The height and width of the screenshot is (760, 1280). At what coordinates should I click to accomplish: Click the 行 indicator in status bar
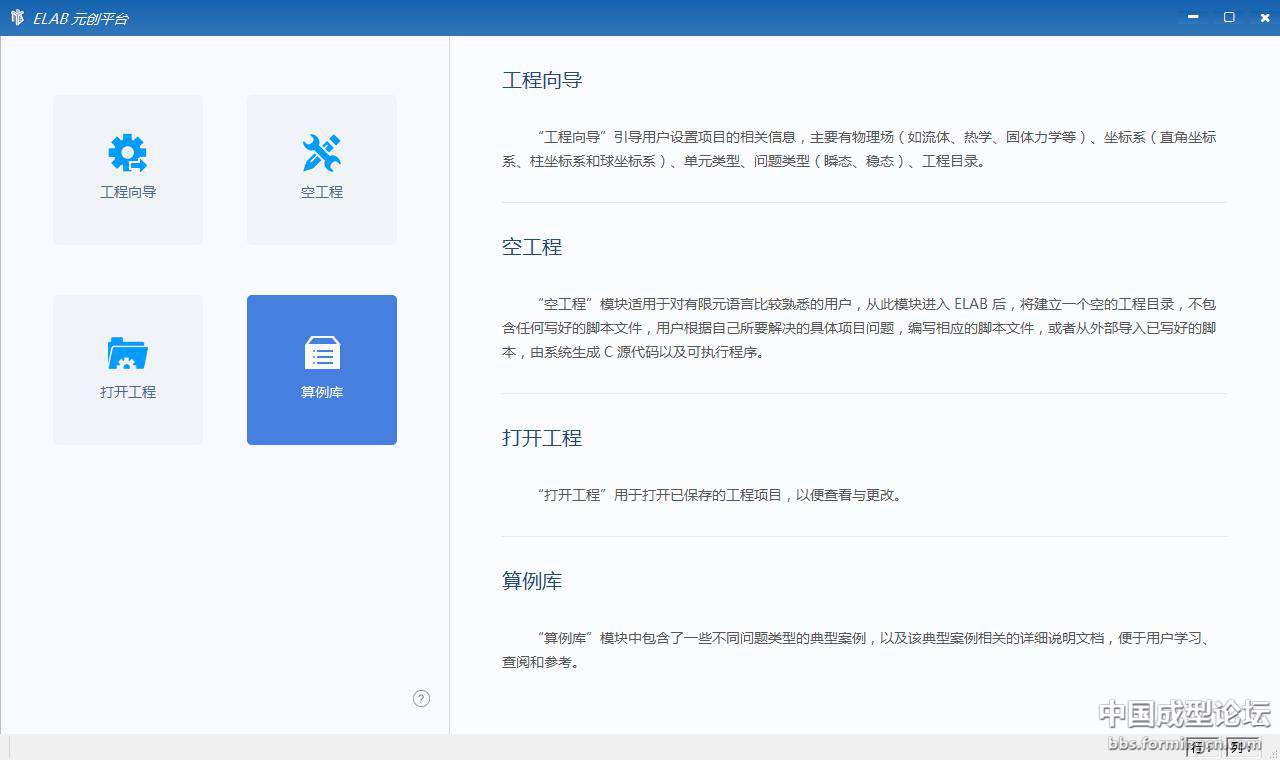click(x=1197, y=747)
